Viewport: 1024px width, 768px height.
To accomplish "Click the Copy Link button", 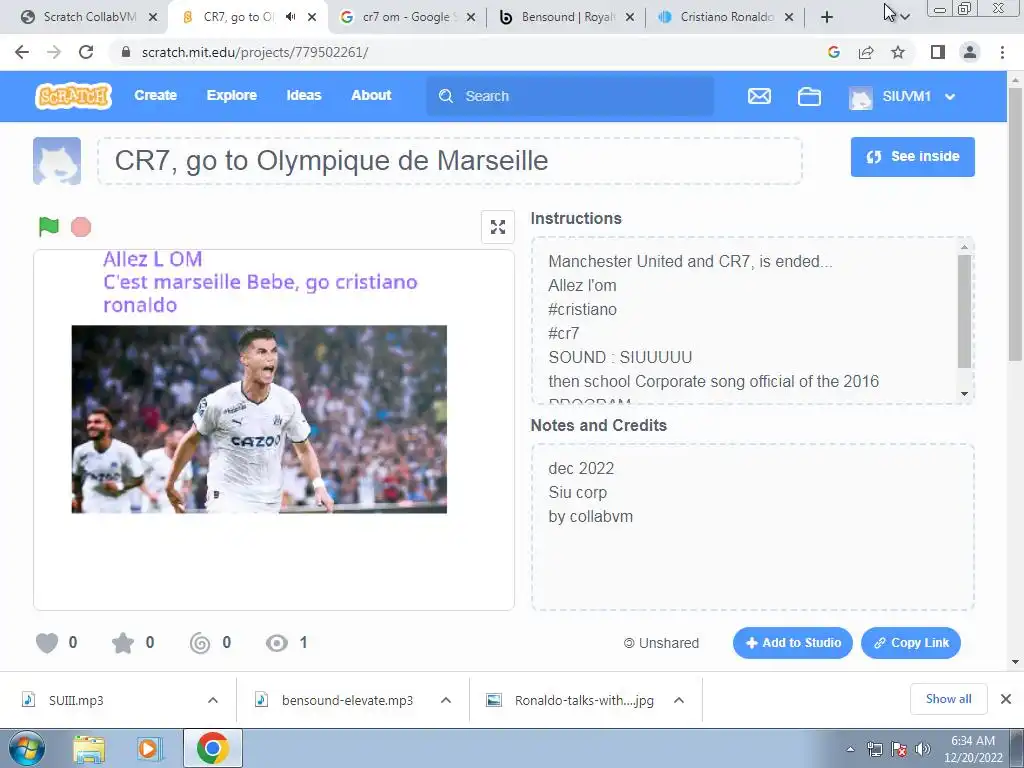I will 910,643.
